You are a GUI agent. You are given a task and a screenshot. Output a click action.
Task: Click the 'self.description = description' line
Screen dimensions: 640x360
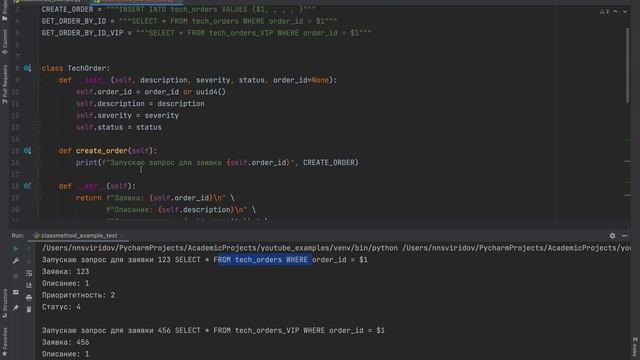click(x=140, y=104)
